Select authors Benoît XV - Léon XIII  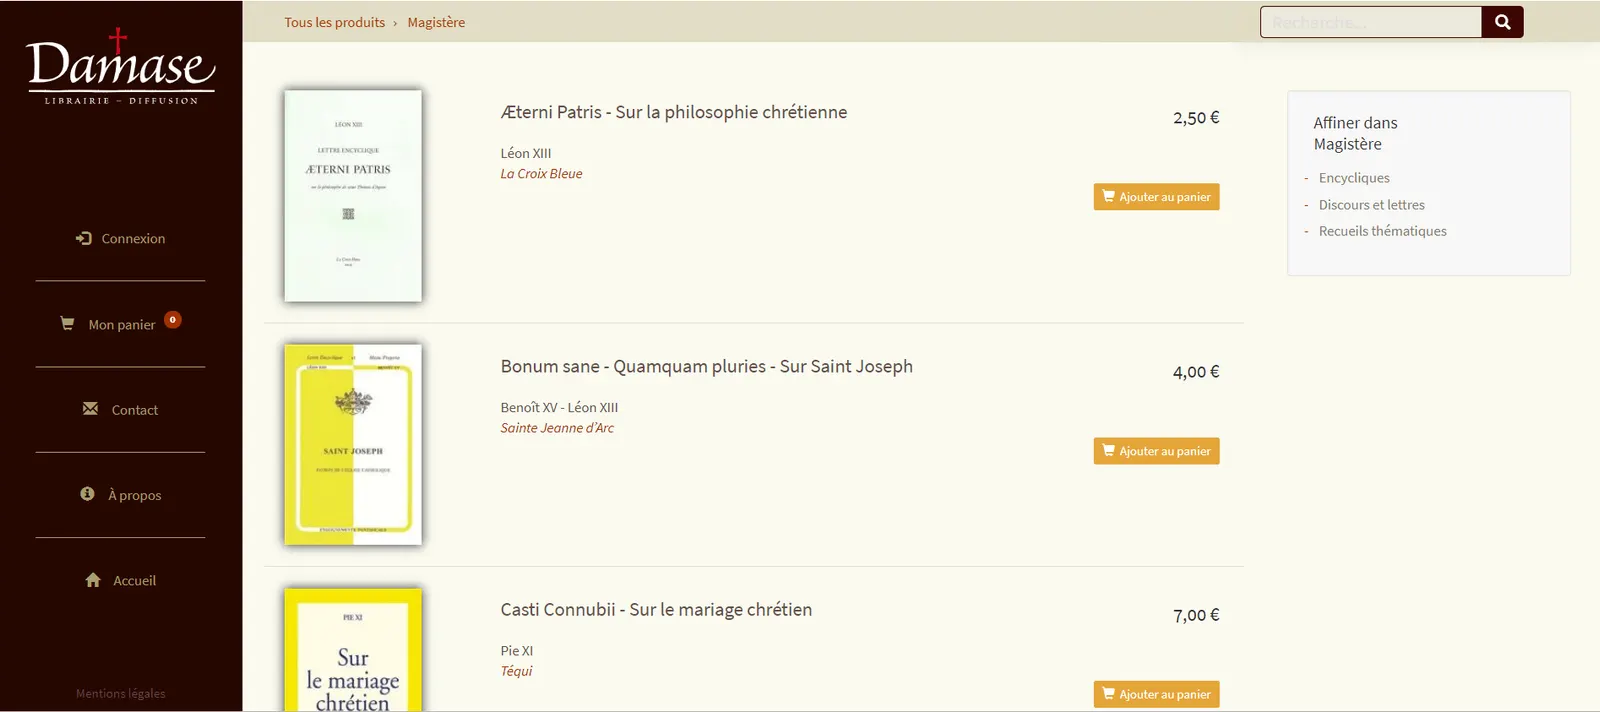click(x=559, y=407)
